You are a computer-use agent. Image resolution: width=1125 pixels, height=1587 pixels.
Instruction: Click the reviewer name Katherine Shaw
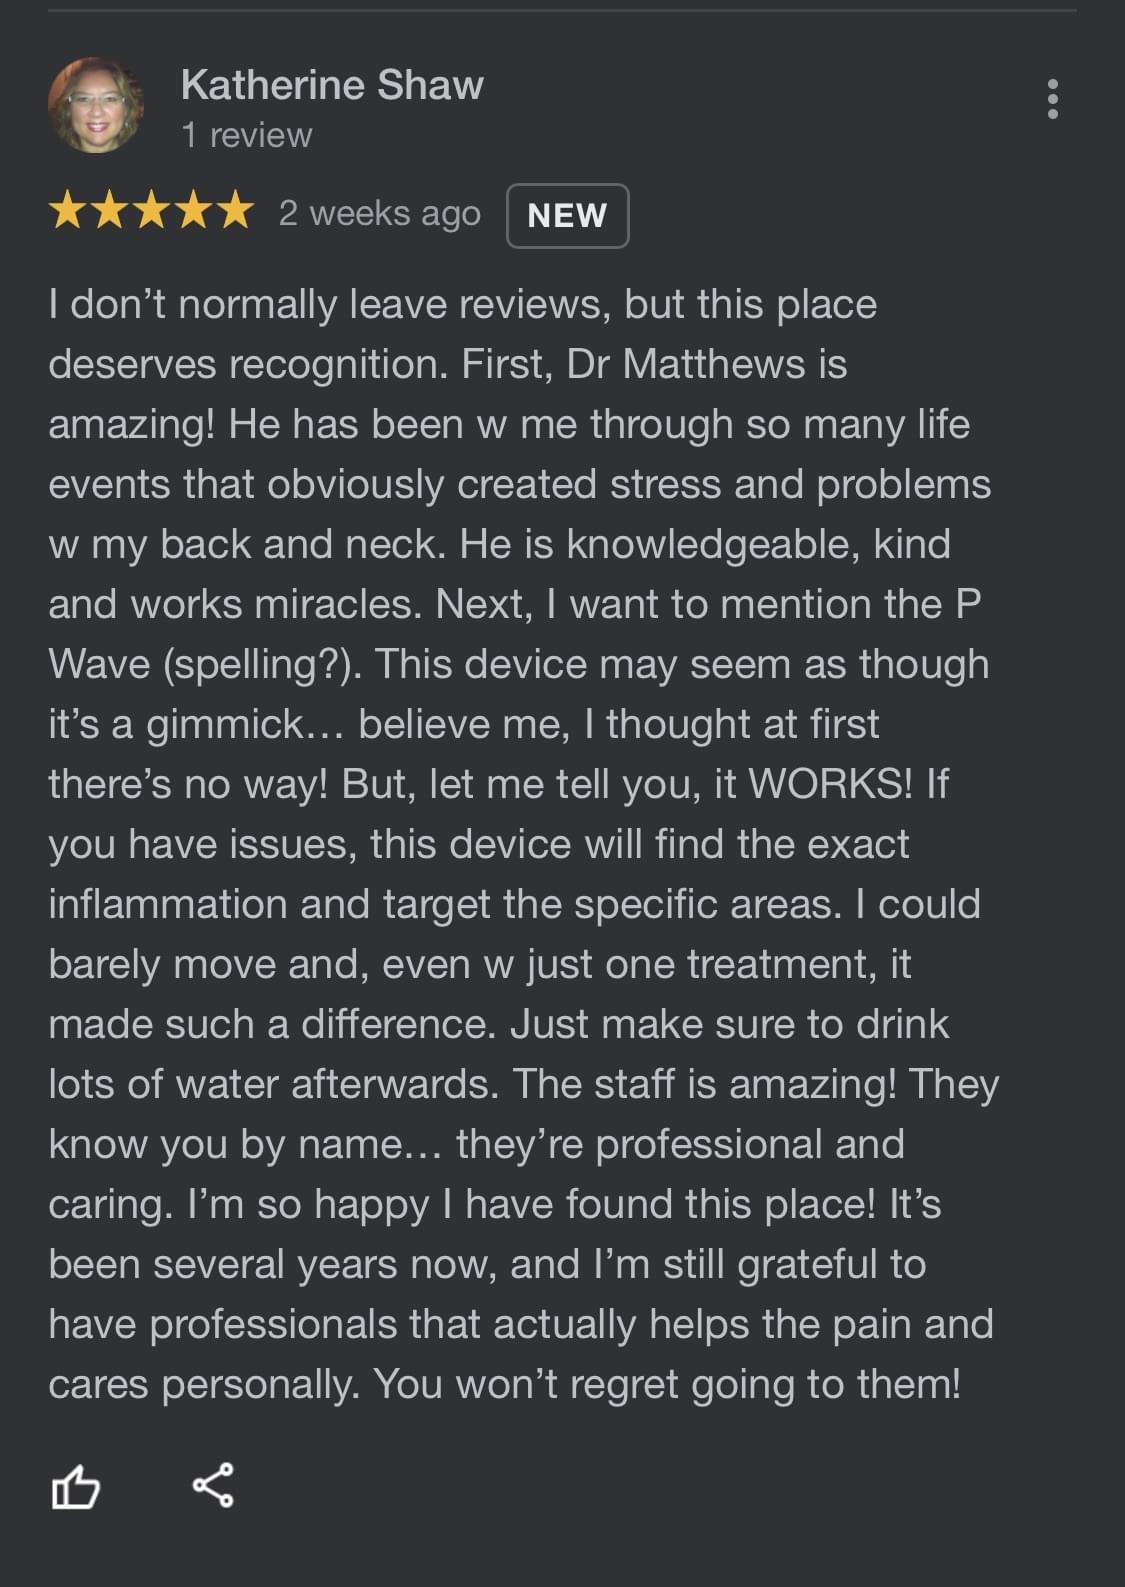(x=332, y=86)
